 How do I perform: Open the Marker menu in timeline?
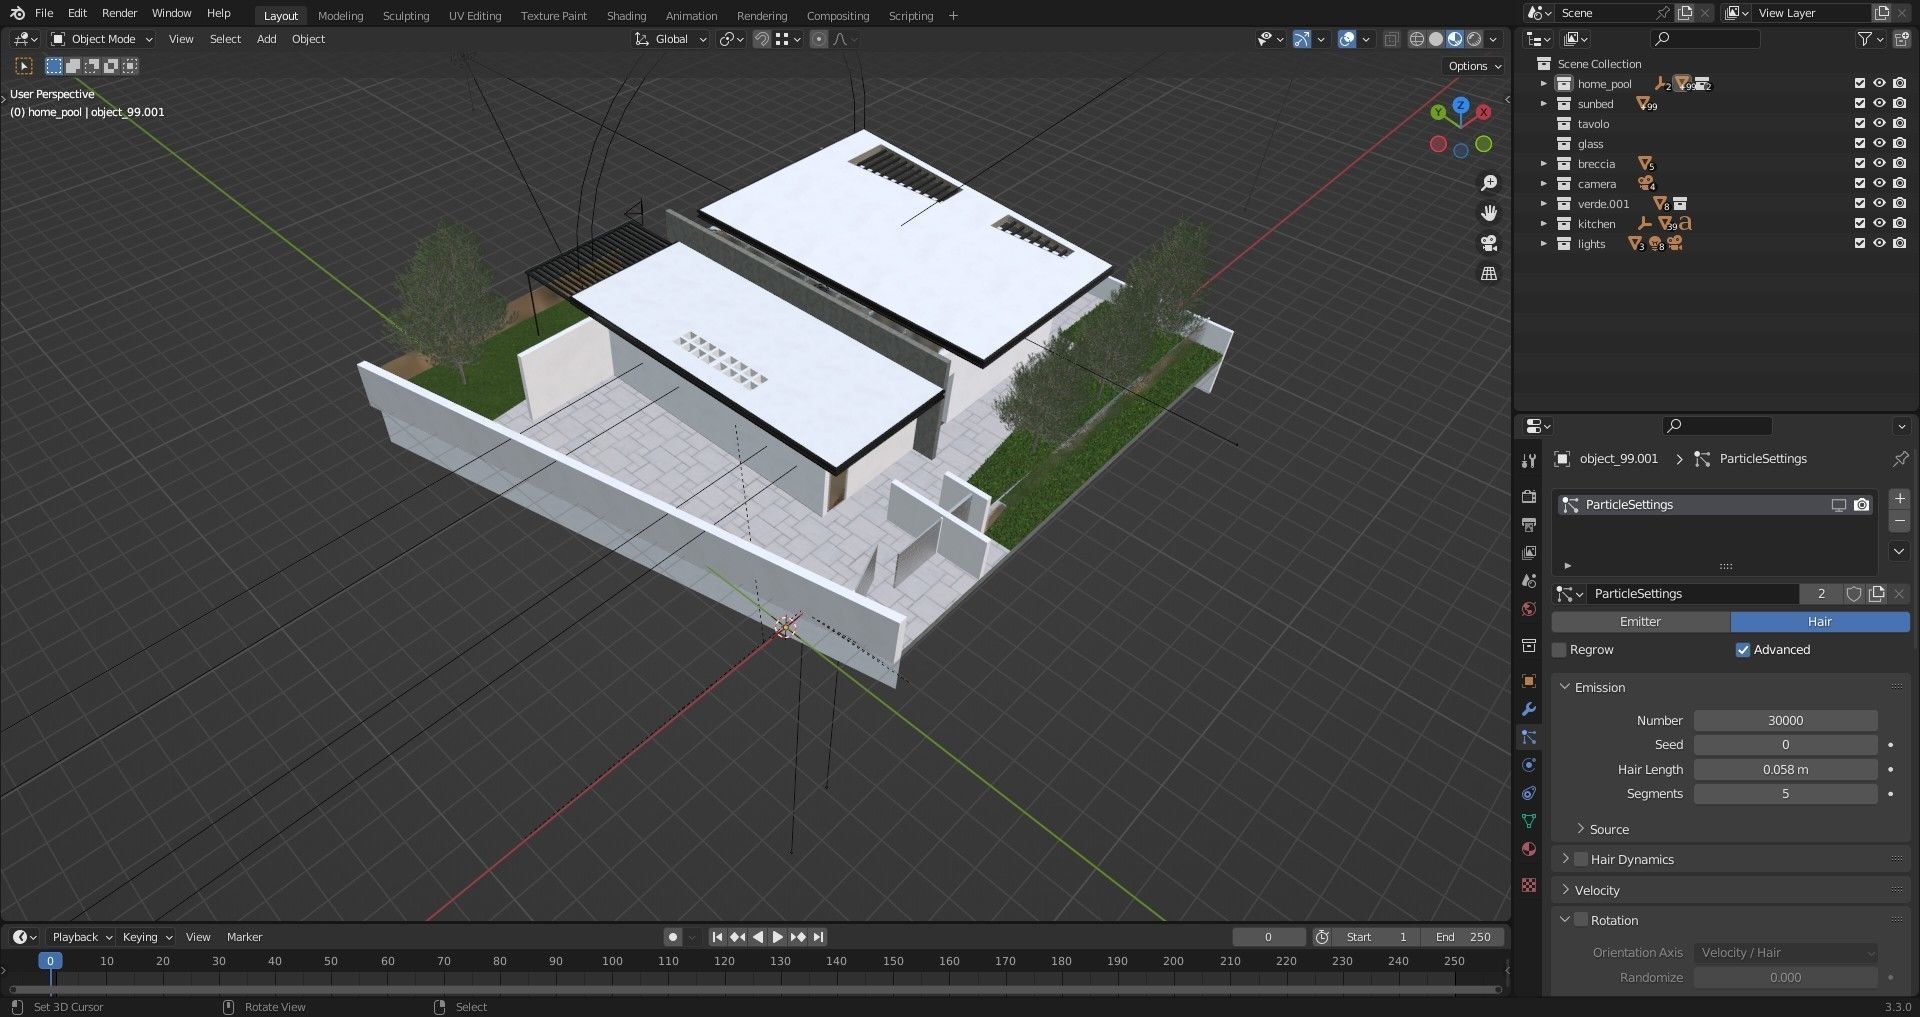[244, 937]
